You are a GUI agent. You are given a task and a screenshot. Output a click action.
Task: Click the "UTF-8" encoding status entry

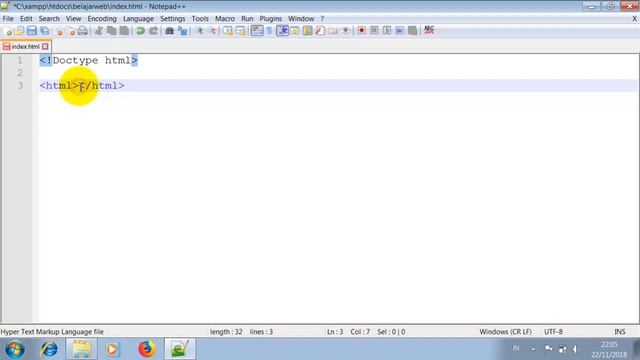click(x=553, y=332)
